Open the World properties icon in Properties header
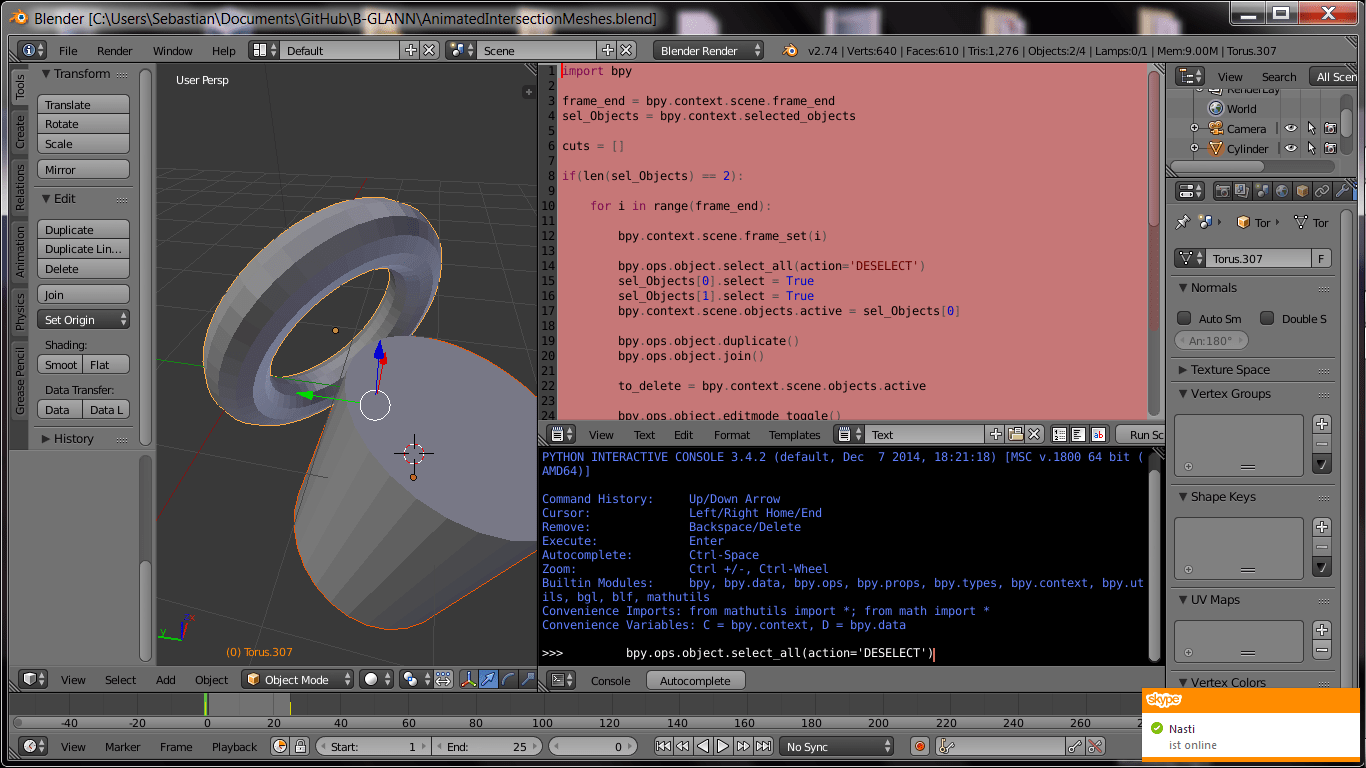1366x768 pixels. point(1282,192)
